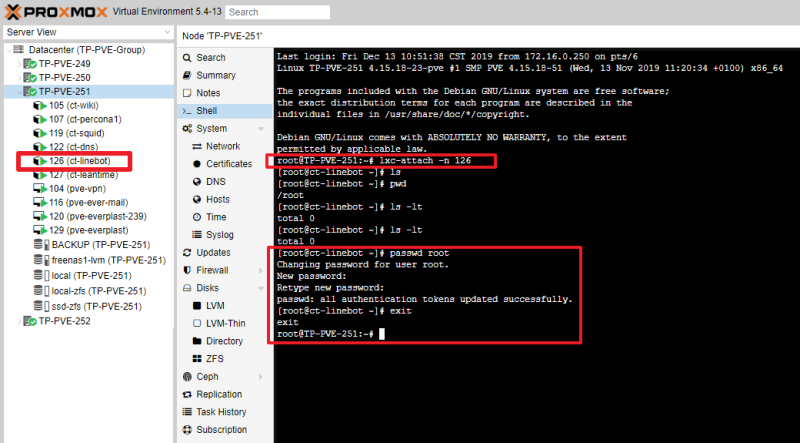This screenshot has width=800, height=443.
Task: Expand the TP-PVE-252 node
Action: point(19,321)
